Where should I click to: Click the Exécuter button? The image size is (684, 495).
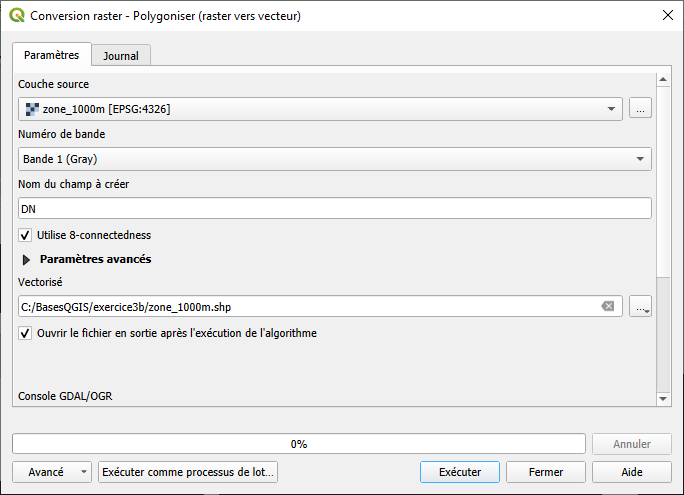pos(460,472)
